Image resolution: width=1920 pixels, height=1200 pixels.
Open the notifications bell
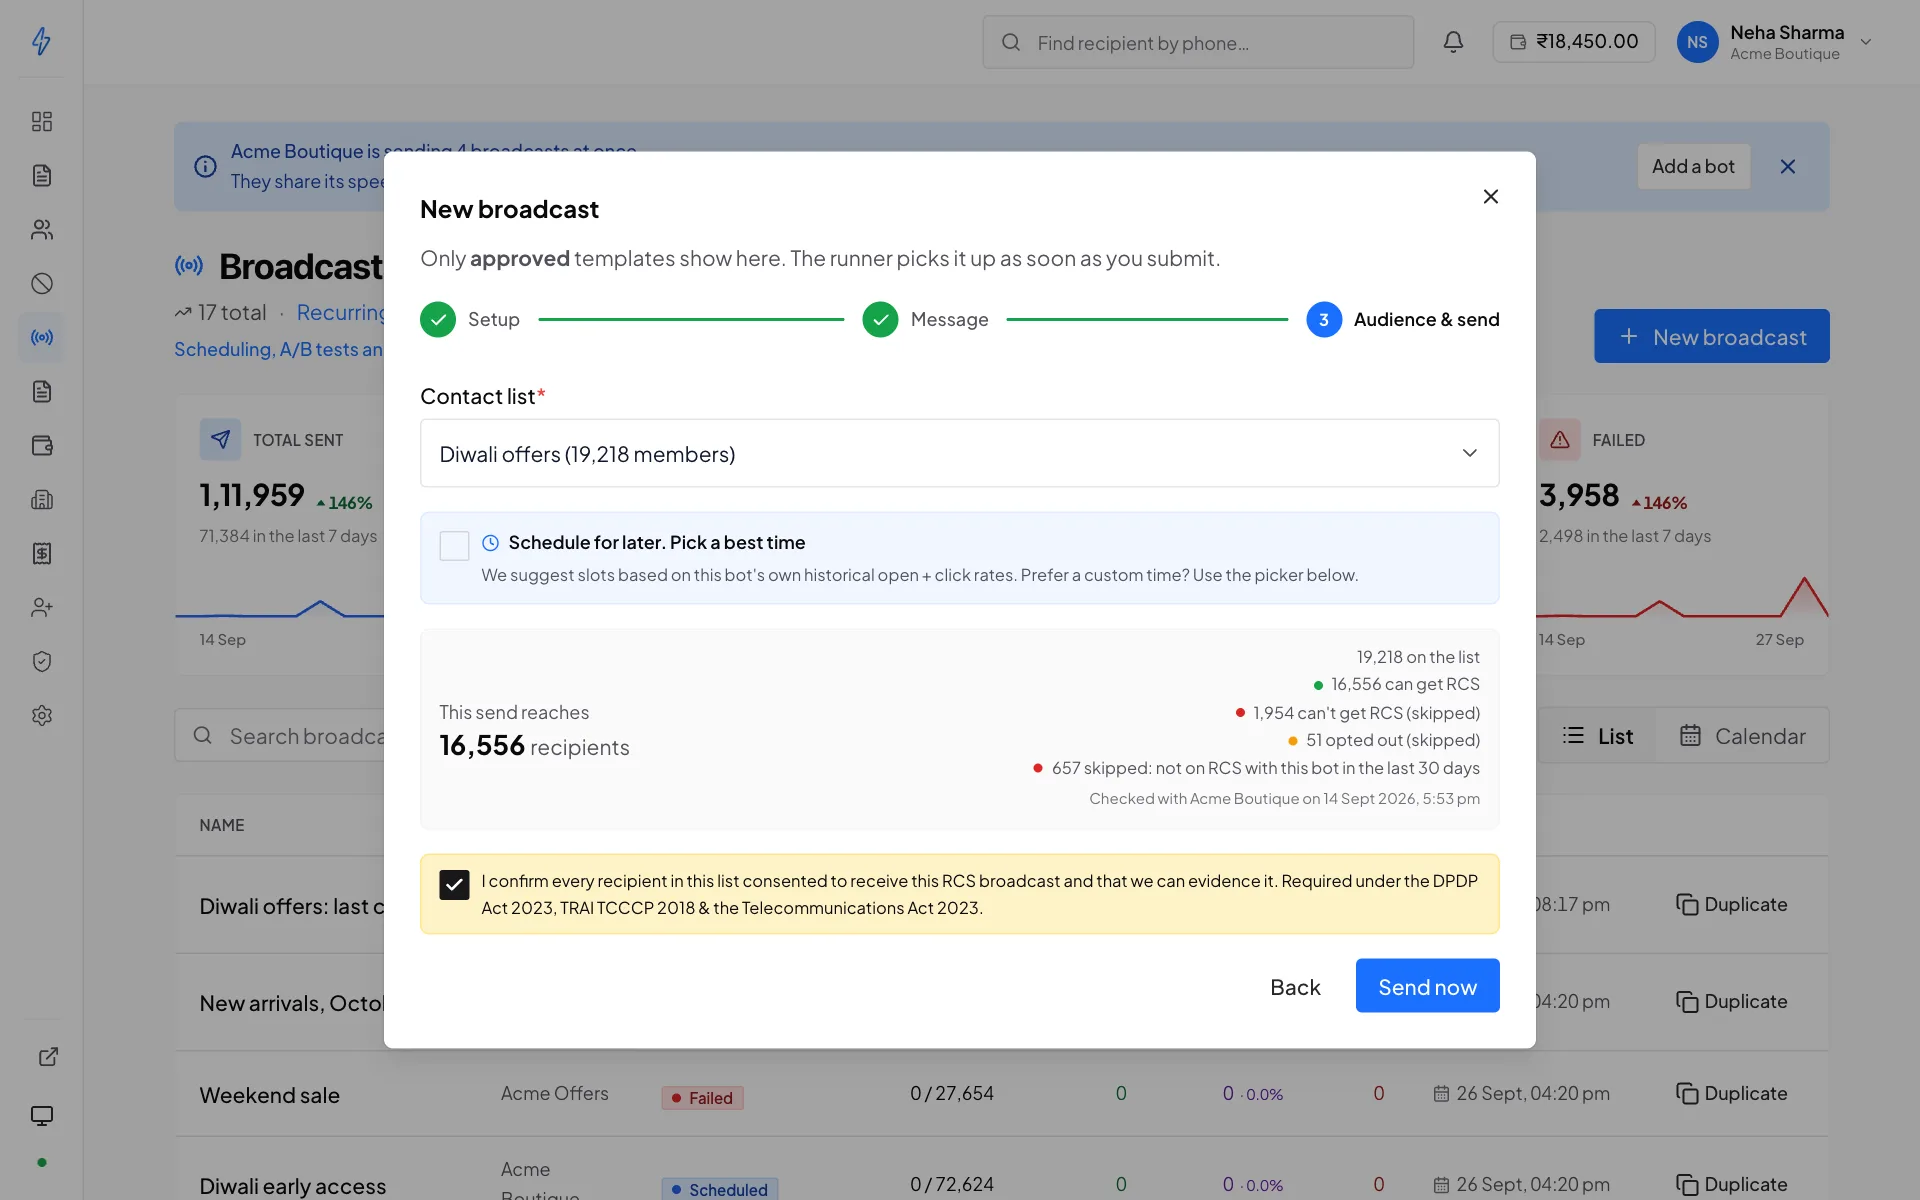click(1453, 42)
